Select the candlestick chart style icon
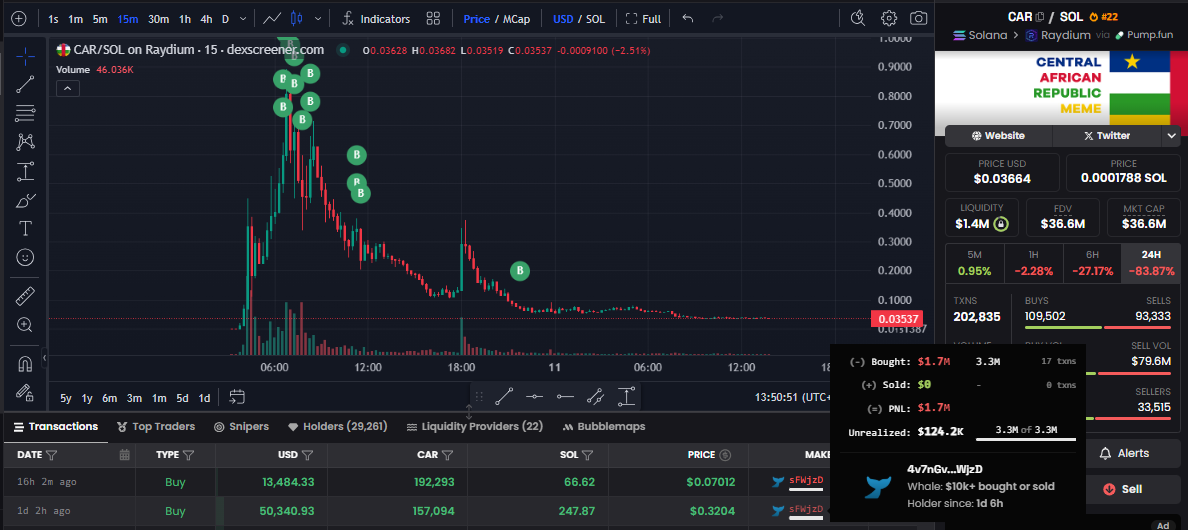The height and width of the screenshot is (530, 1188). pos(297,19)
